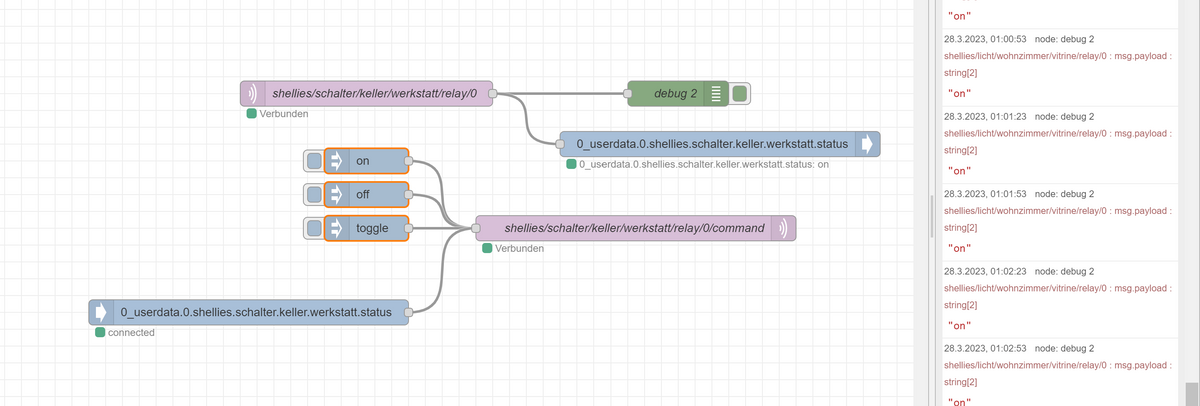Click the topic line of the 01:02:53 debug message
The width and height of the screenshot is (1200, 406).
click(x=1057, y=365)
